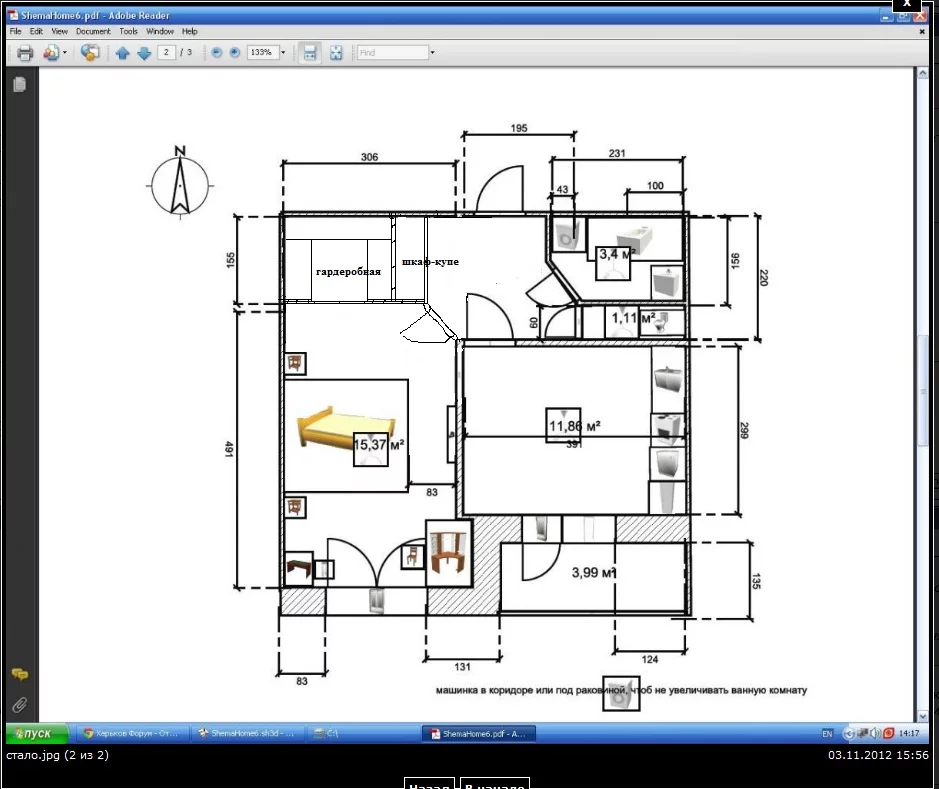The height and width of the screenshot is (789, 939).
Task: Click the 133% zoom value box
Action: click(x=263, y=52)
